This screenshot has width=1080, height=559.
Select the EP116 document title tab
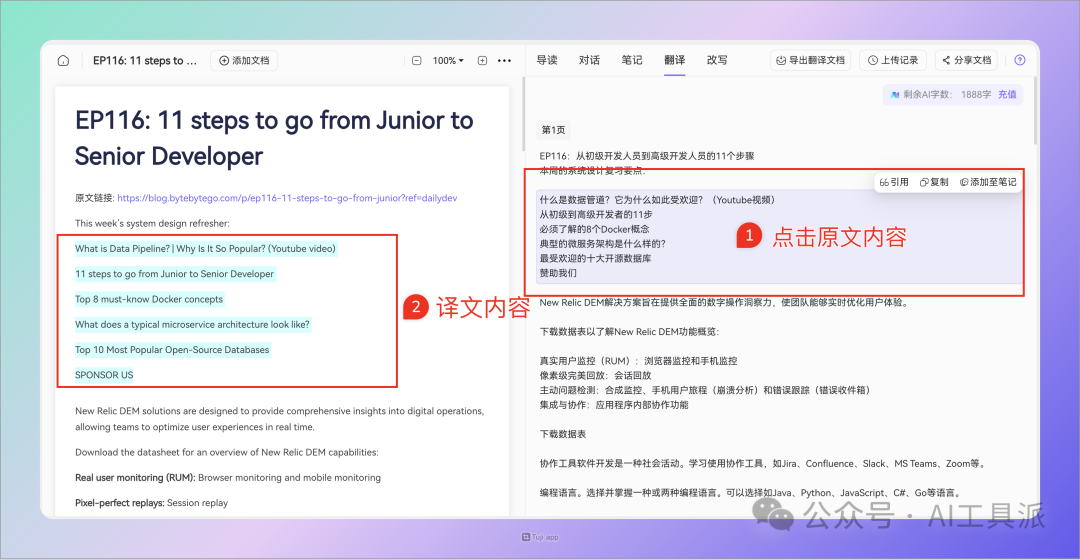pyautogui.click(x=145, y=61)
